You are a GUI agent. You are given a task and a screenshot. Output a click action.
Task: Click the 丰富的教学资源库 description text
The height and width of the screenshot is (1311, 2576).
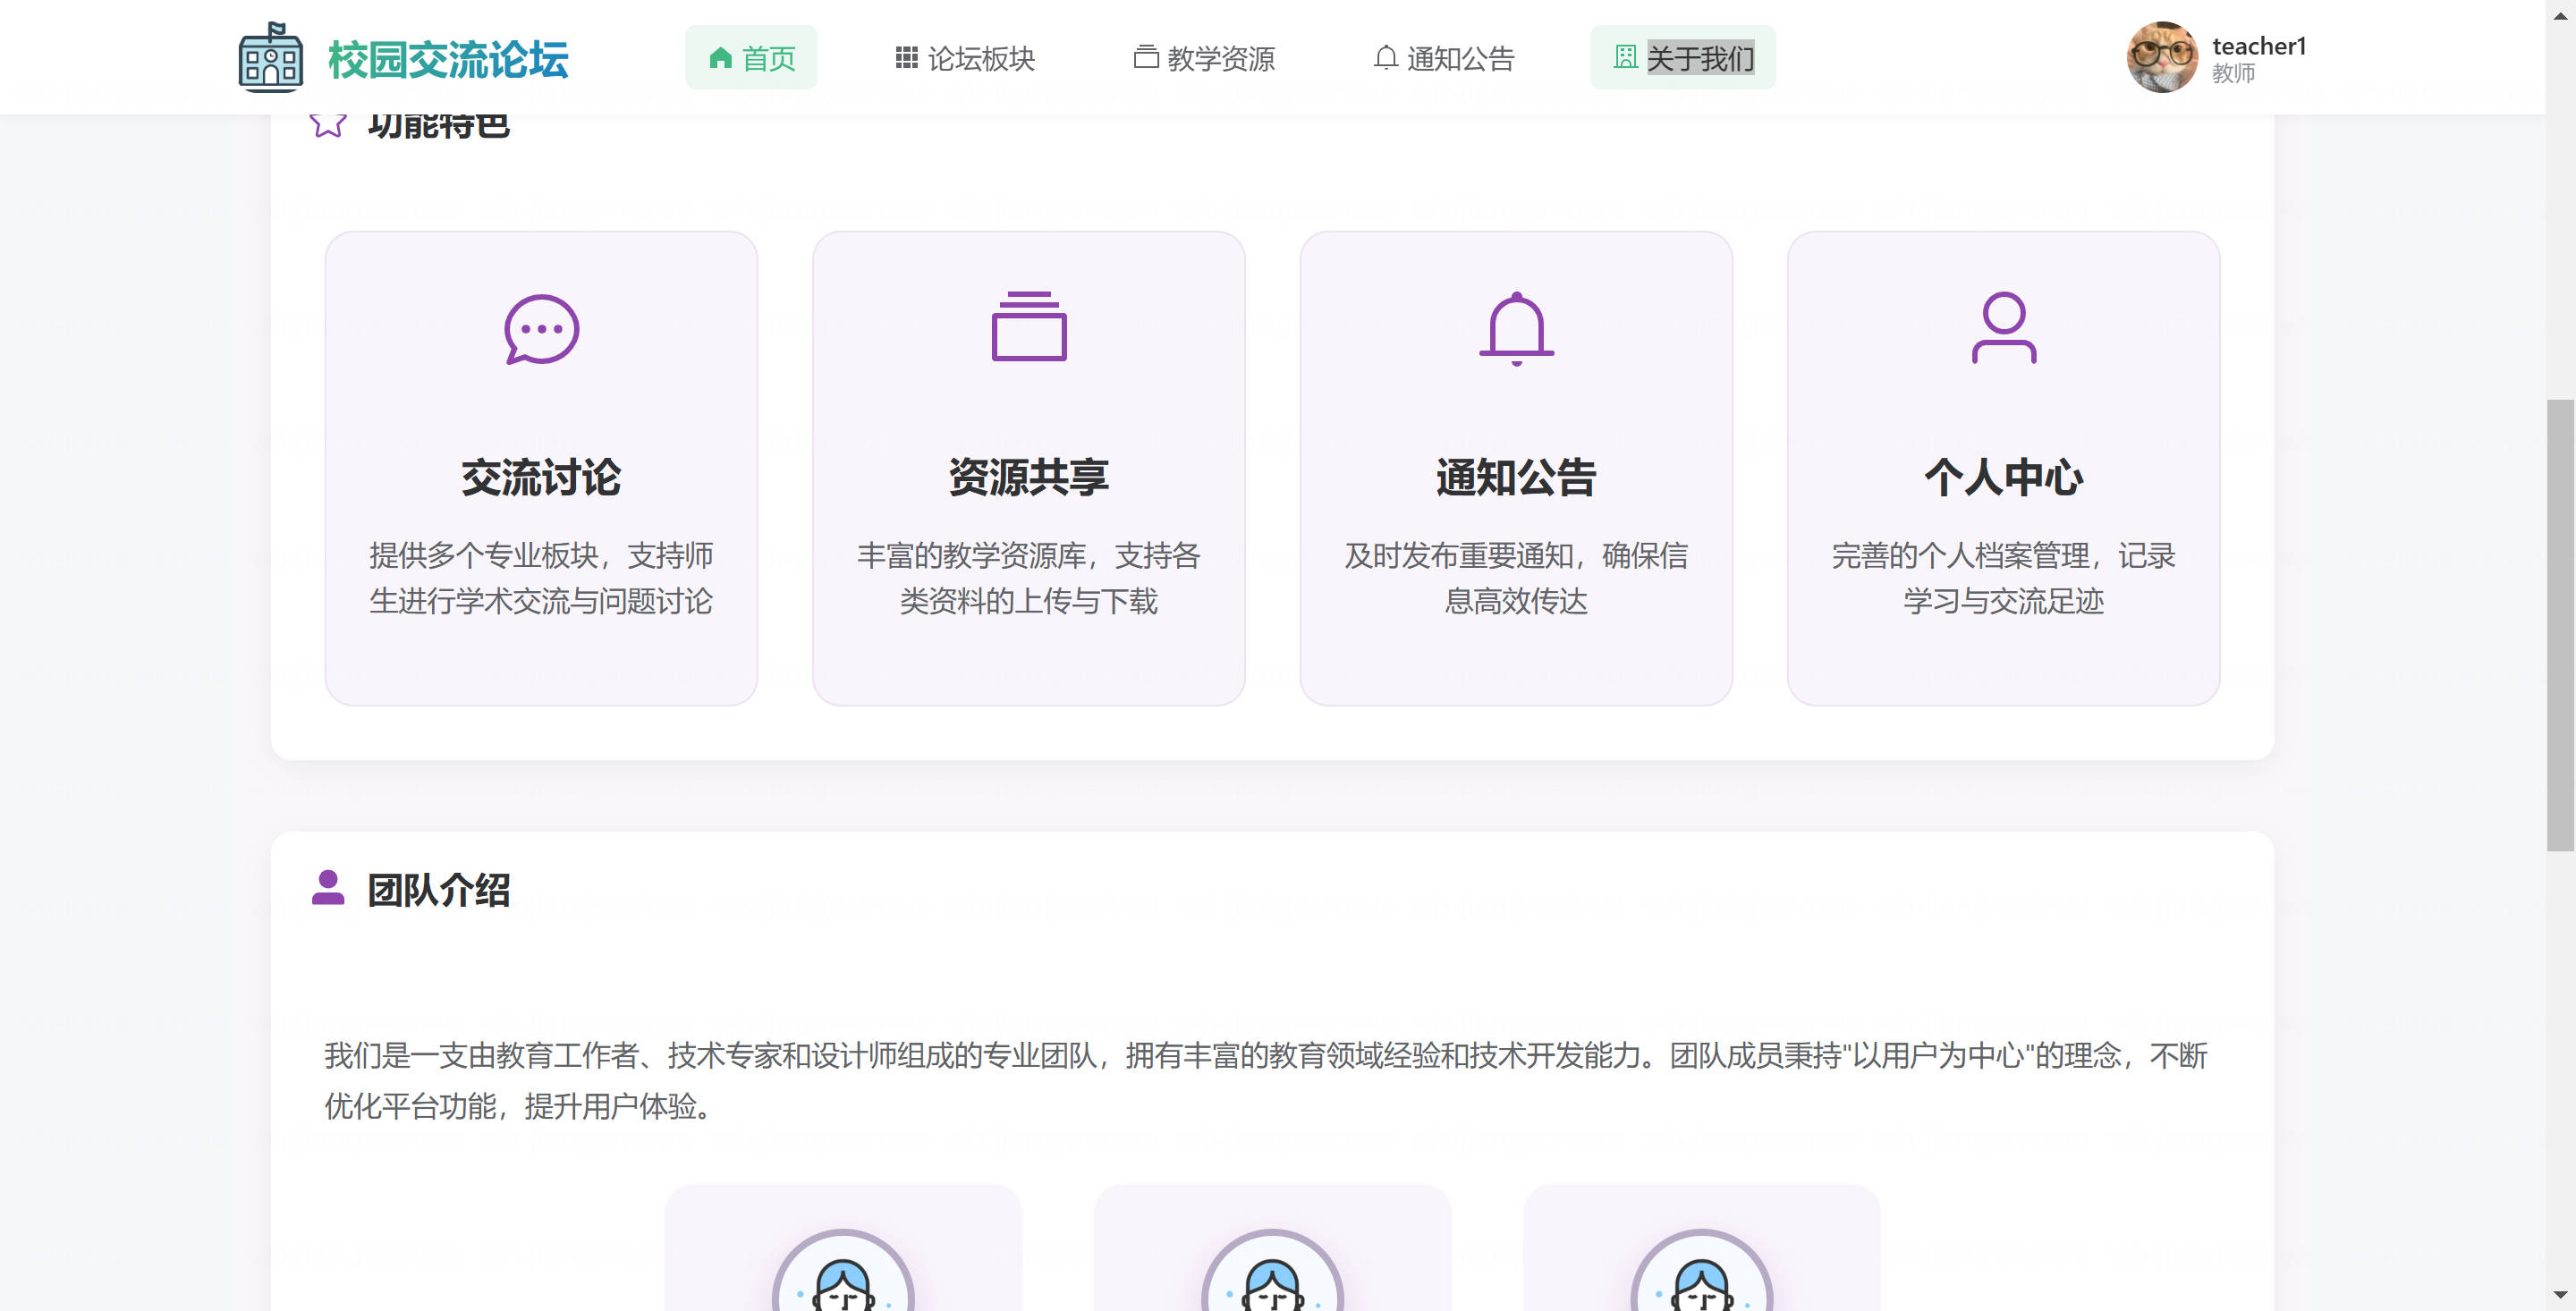tap(1029, 578)
